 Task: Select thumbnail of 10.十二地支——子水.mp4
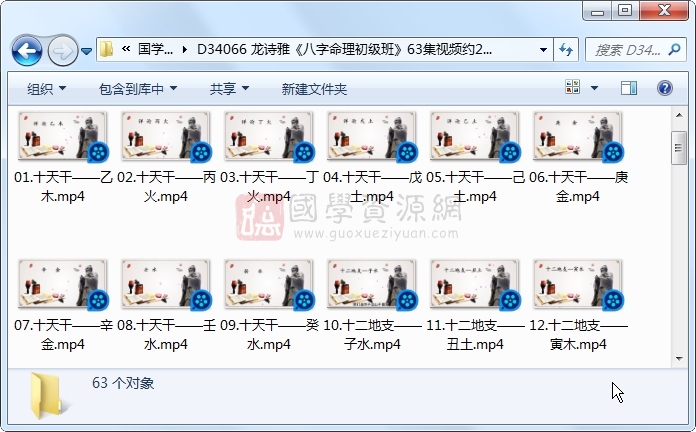click(x=372, y=285)
